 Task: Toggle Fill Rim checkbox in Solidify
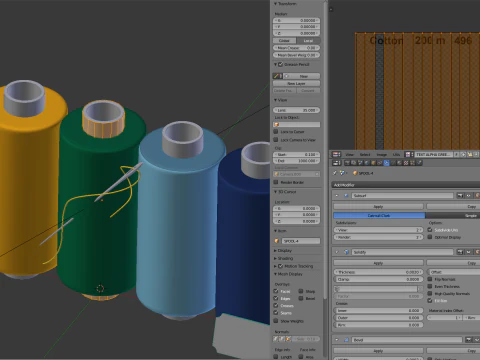pos(430,300)
